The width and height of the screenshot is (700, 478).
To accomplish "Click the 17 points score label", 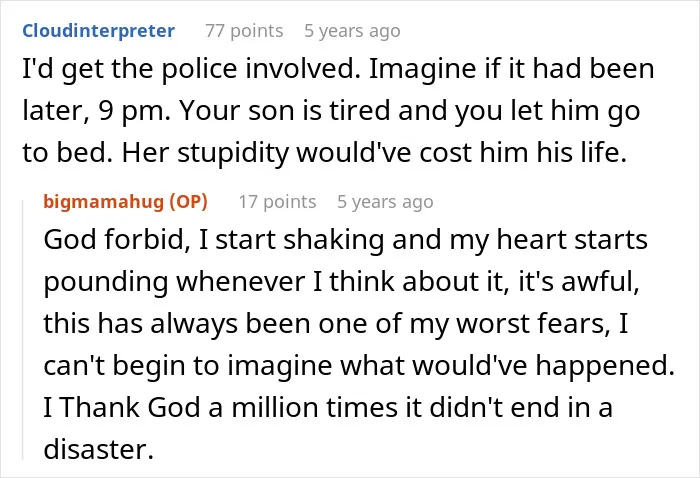I will (x=277, y=202).
